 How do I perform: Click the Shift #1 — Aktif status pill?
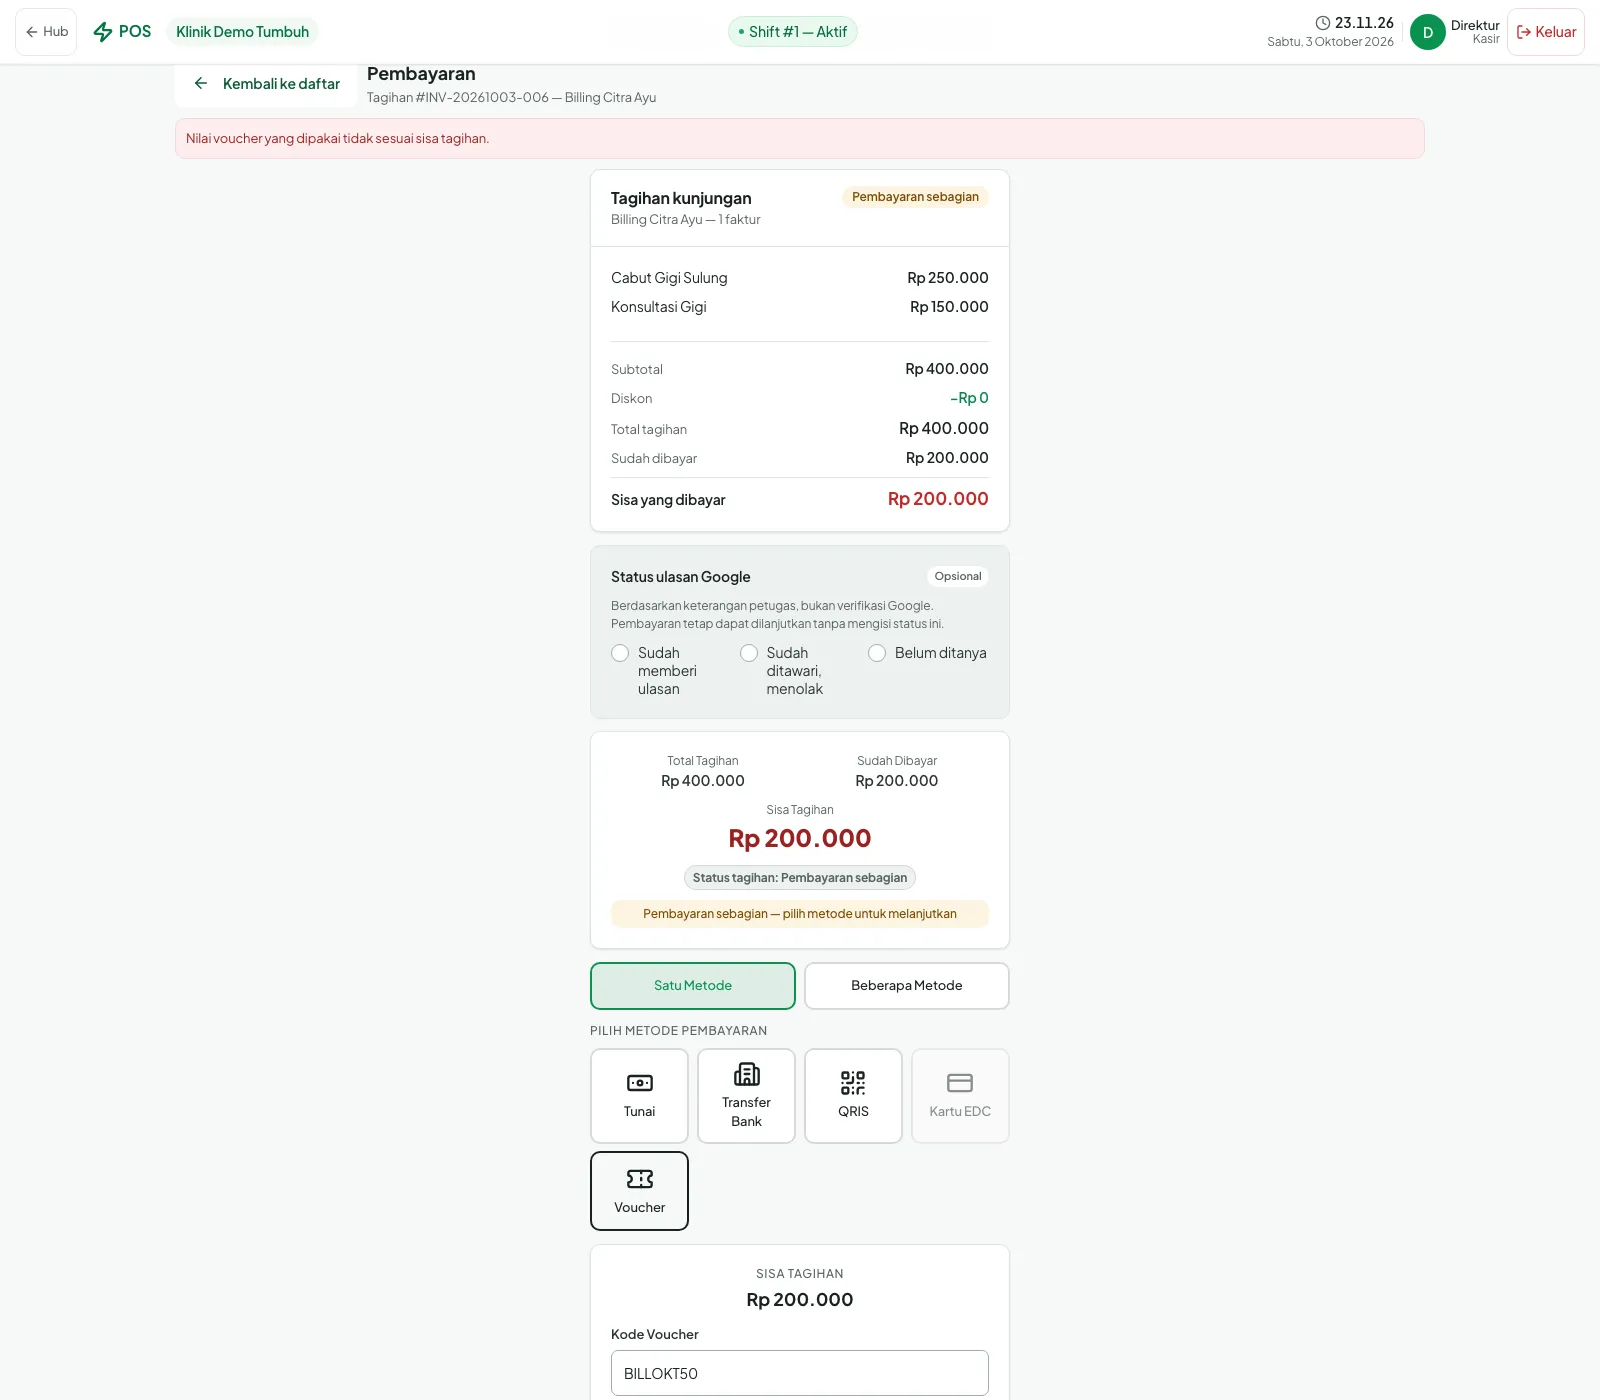(x=793, y=32)
